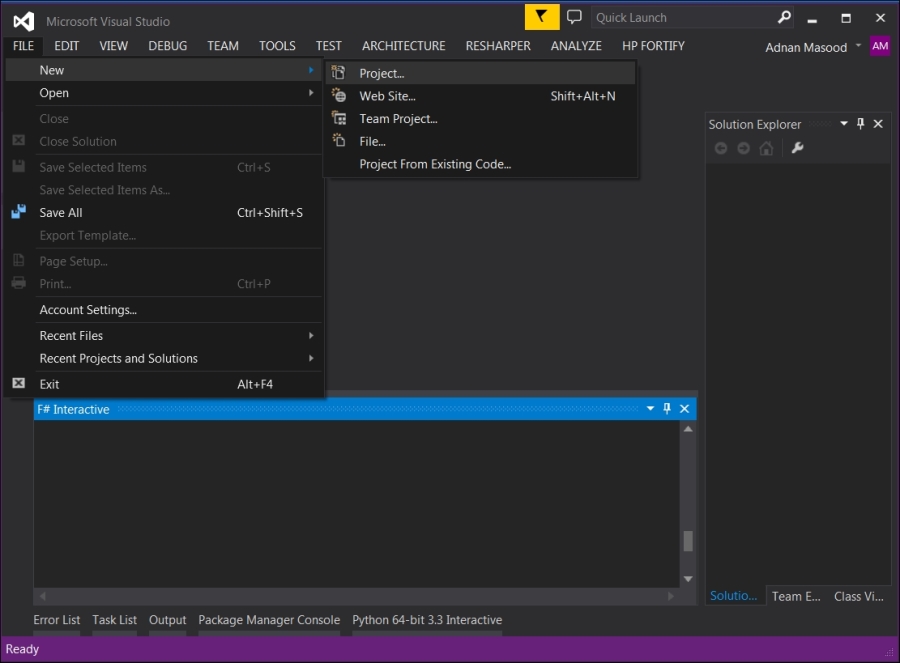Click the Solution Explorer forward arrow icon
This screenshot has width=900, height=663.
coord(743,149)
